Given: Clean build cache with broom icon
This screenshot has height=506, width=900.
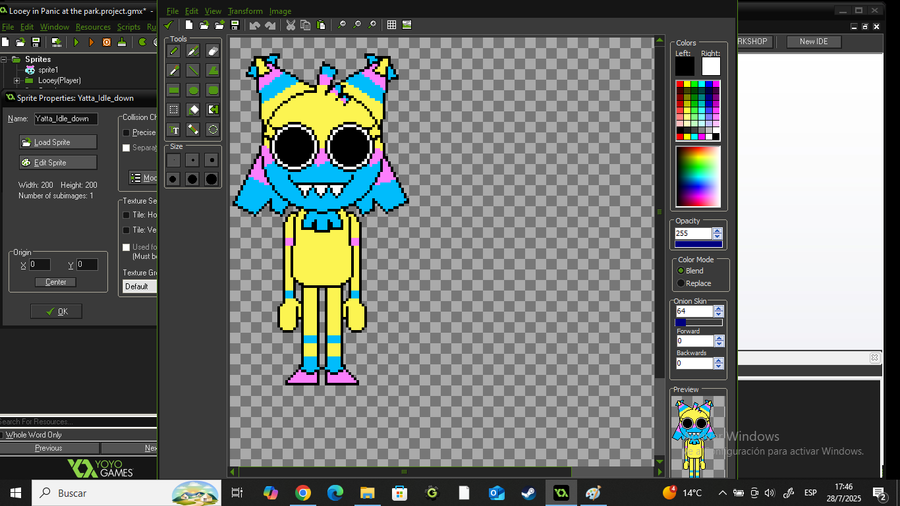Looking at the screenshot, I should (x=122, y=42).
